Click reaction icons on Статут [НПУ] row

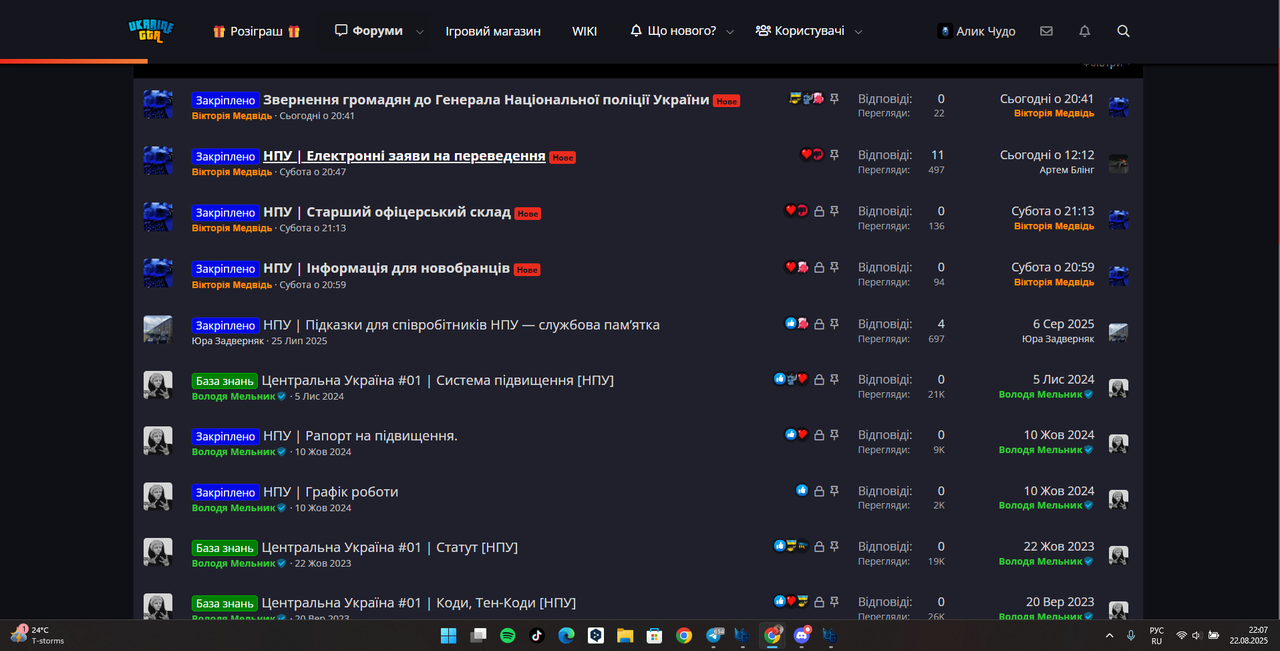pos(791,546)
